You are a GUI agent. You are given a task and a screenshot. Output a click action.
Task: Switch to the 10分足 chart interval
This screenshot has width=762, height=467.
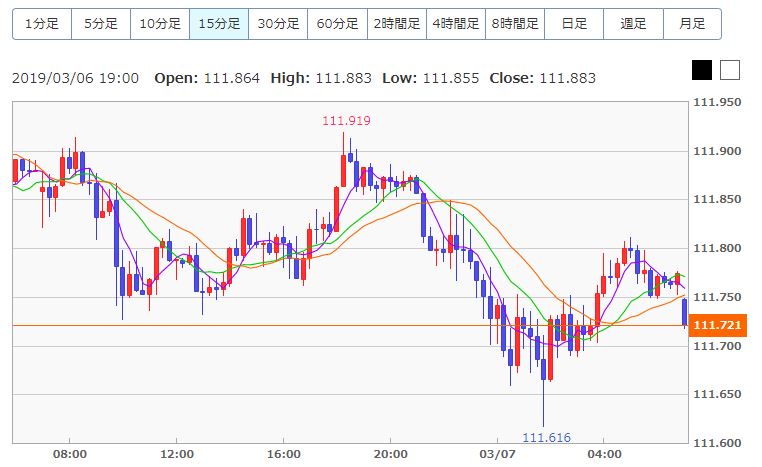(x=160, y=23)
